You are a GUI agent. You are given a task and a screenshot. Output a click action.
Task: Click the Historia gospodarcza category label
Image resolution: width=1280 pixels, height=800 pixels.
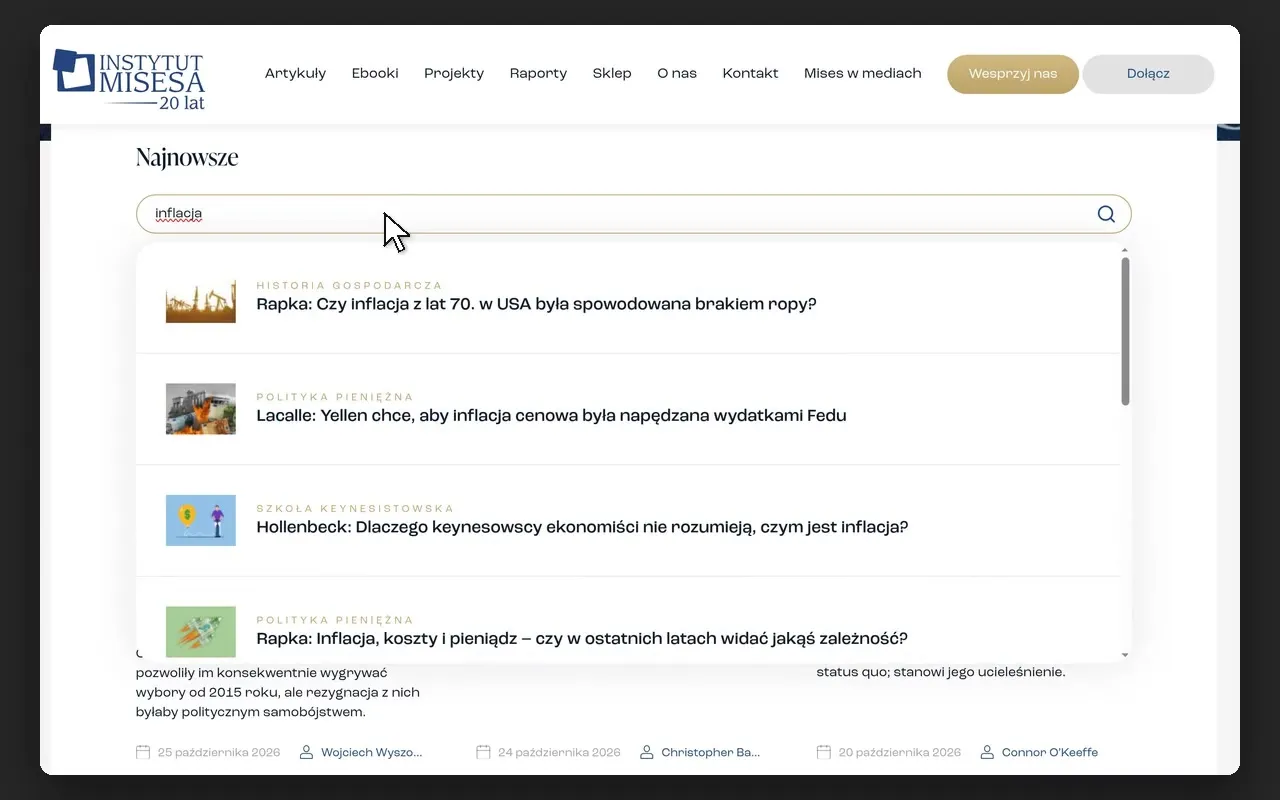point(349,286)
